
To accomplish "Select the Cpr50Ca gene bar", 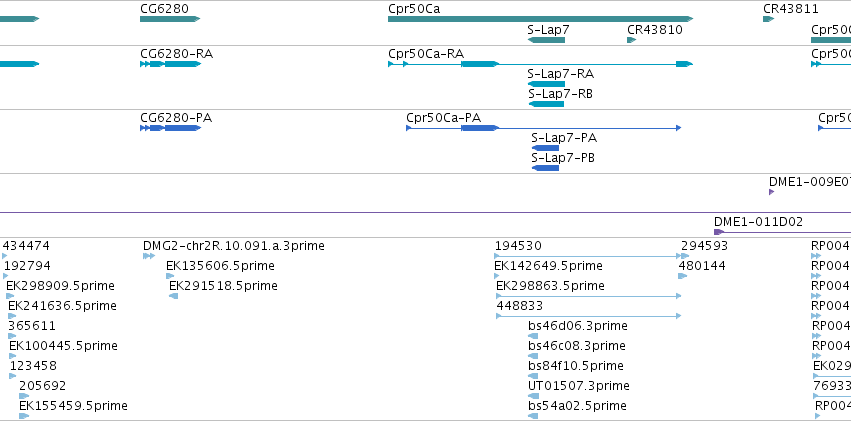I will [541, 19].
